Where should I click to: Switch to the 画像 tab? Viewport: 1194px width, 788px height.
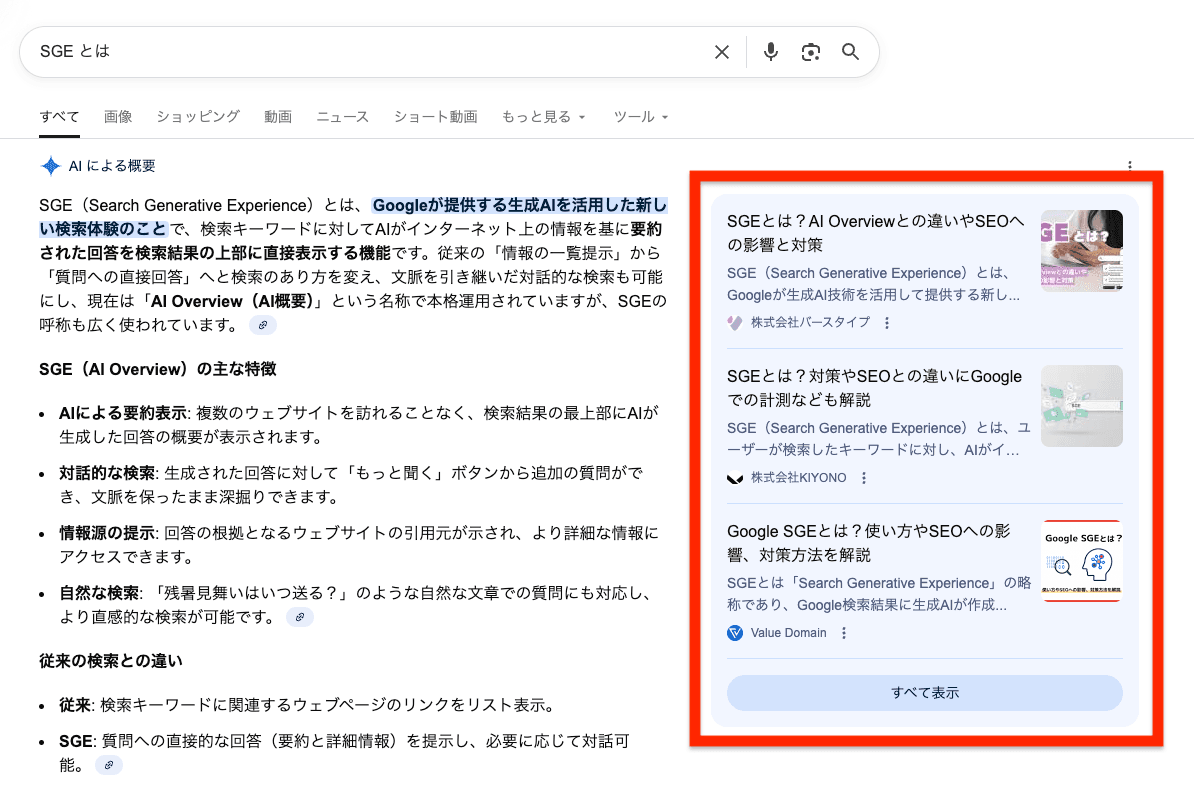click(x=118, y=116)
